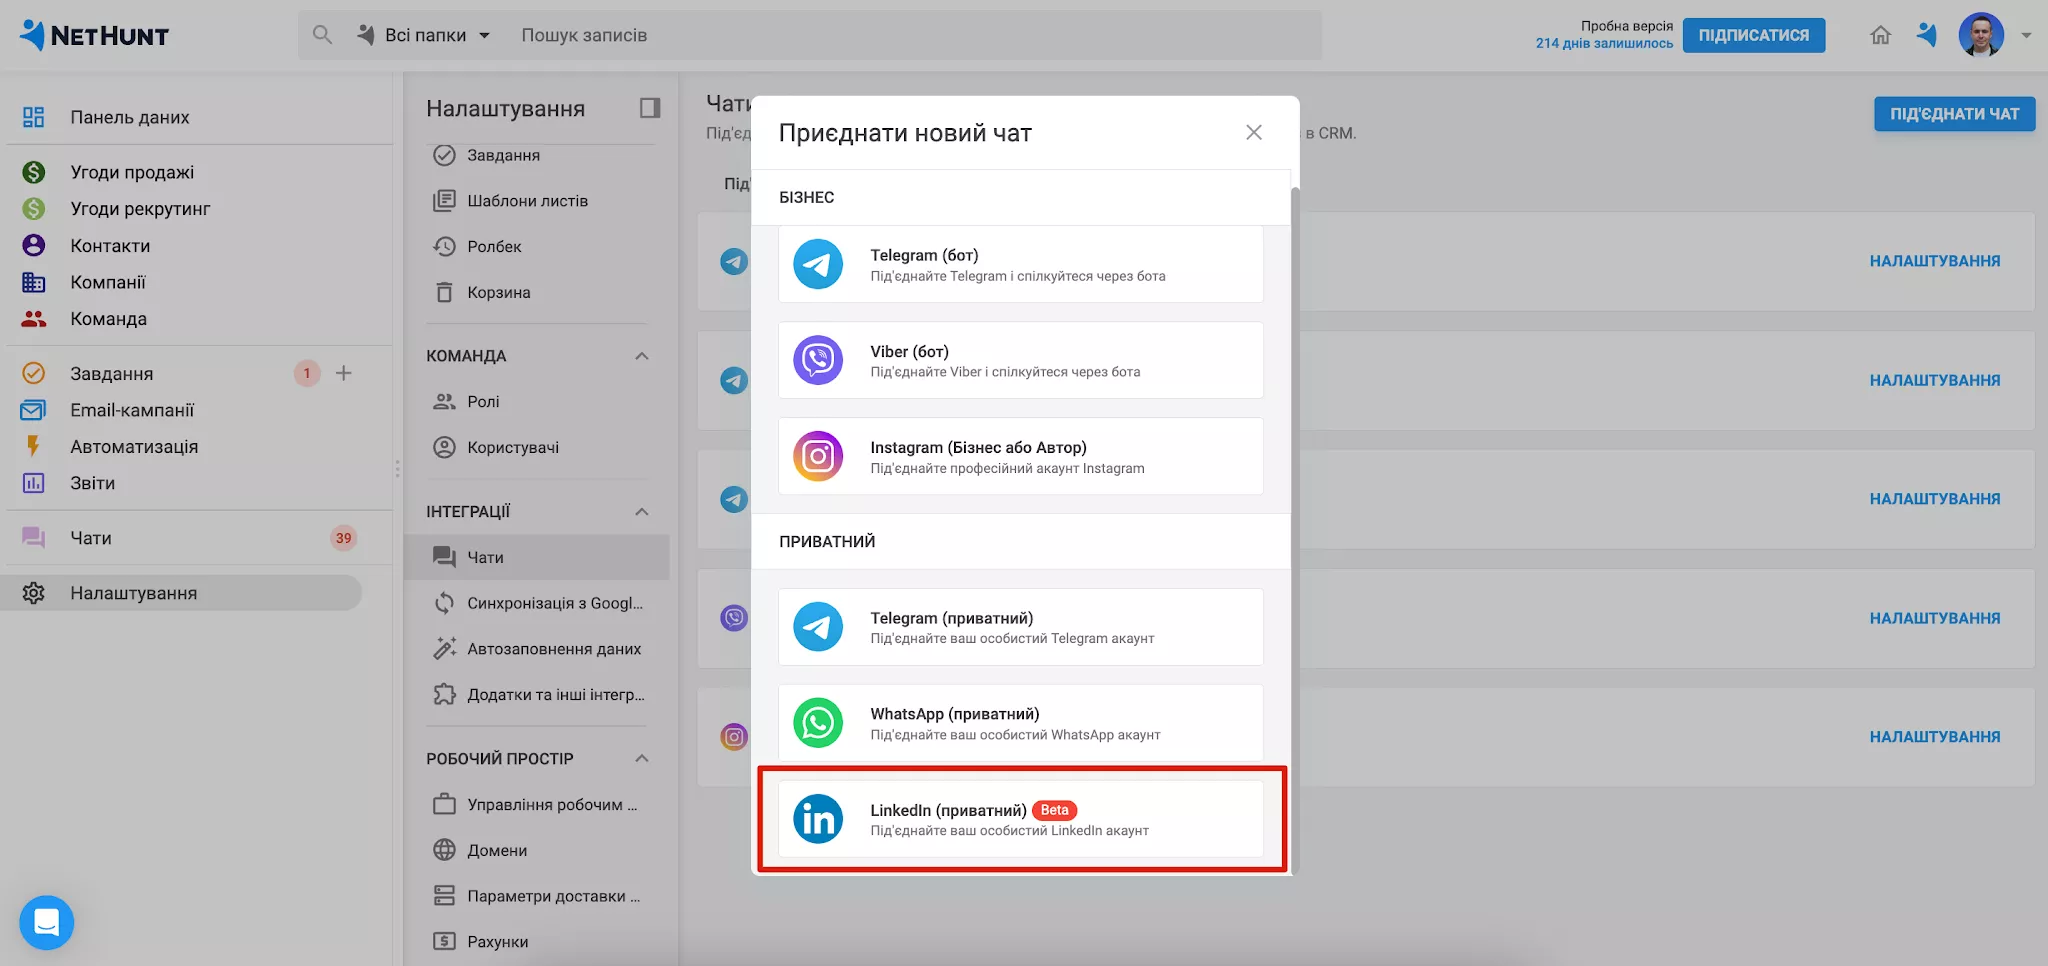
Task: Open Домени settings item
Action: (x=497, y=851)
